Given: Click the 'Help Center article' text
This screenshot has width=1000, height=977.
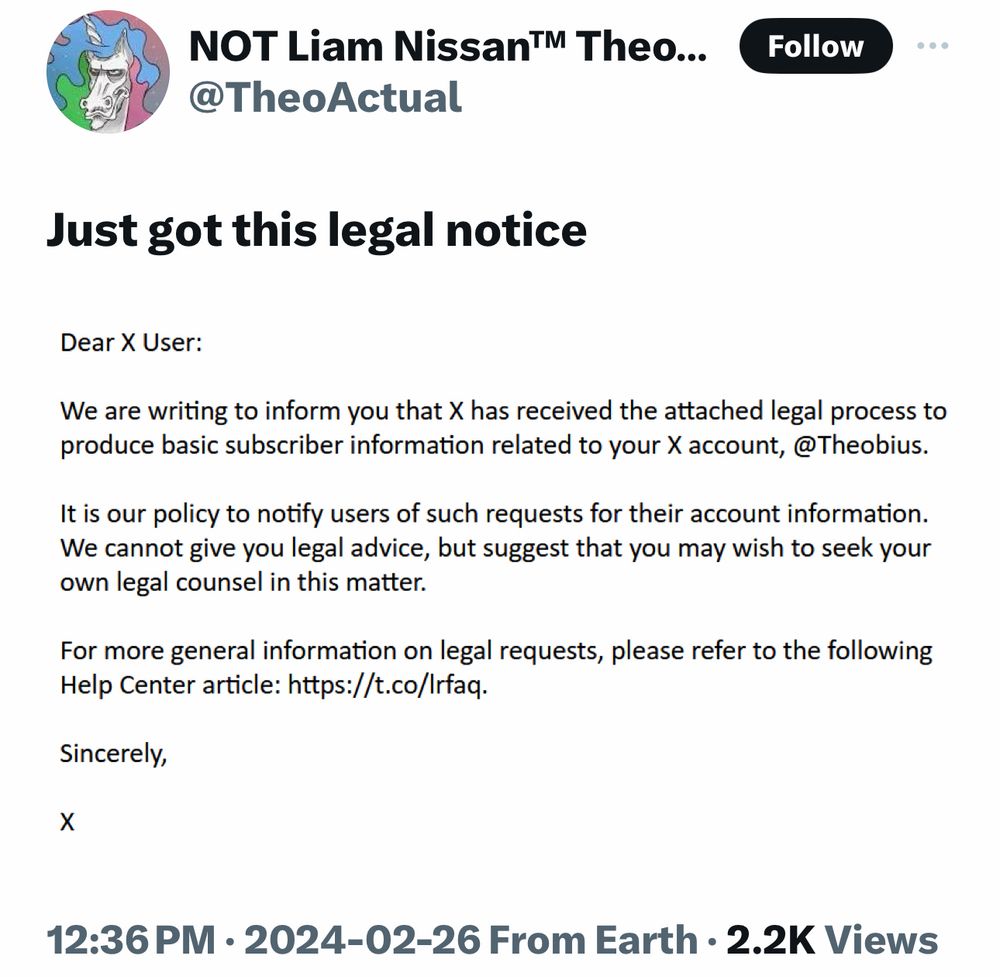Looking at the screenshot, I should (170, 686).
